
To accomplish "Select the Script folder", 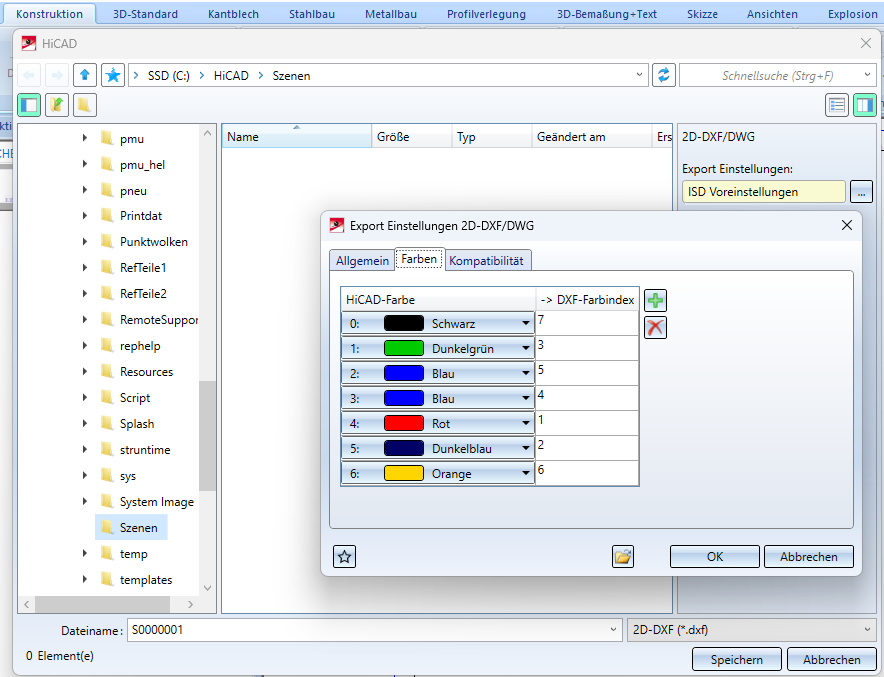I will point(135,398).
